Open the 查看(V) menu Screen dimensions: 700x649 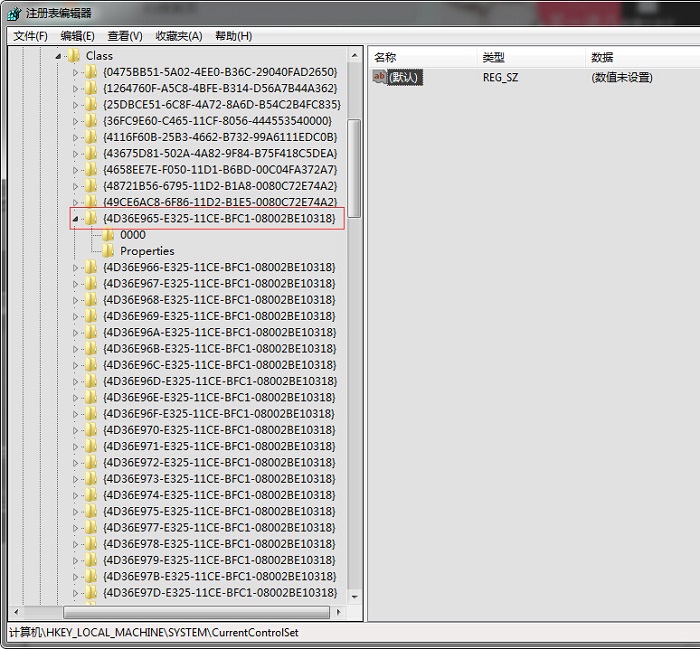coord(125,36)
